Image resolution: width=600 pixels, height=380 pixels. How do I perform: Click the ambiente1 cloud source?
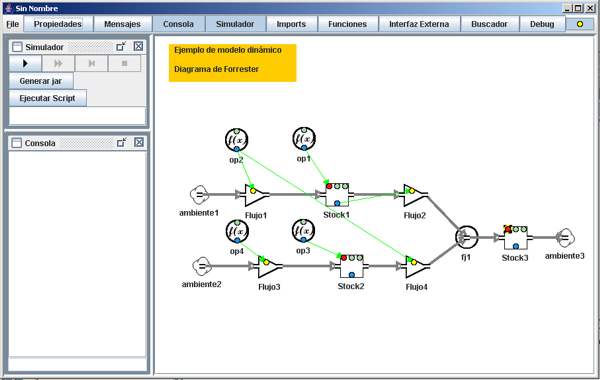[199, 195]
